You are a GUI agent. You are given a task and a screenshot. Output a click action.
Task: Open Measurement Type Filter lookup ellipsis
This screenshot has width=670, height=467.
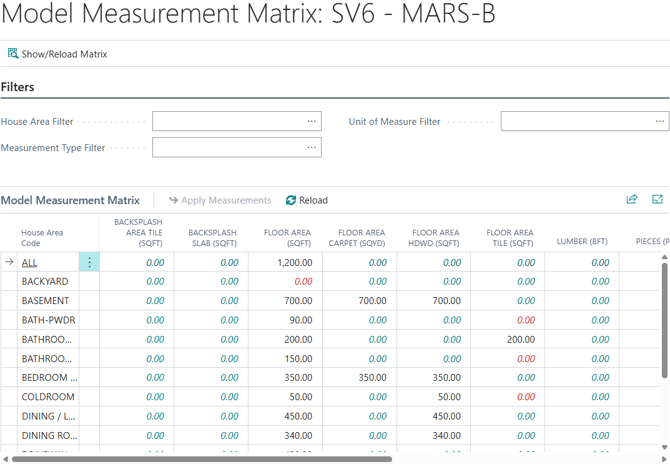click(x=311, y=147)
